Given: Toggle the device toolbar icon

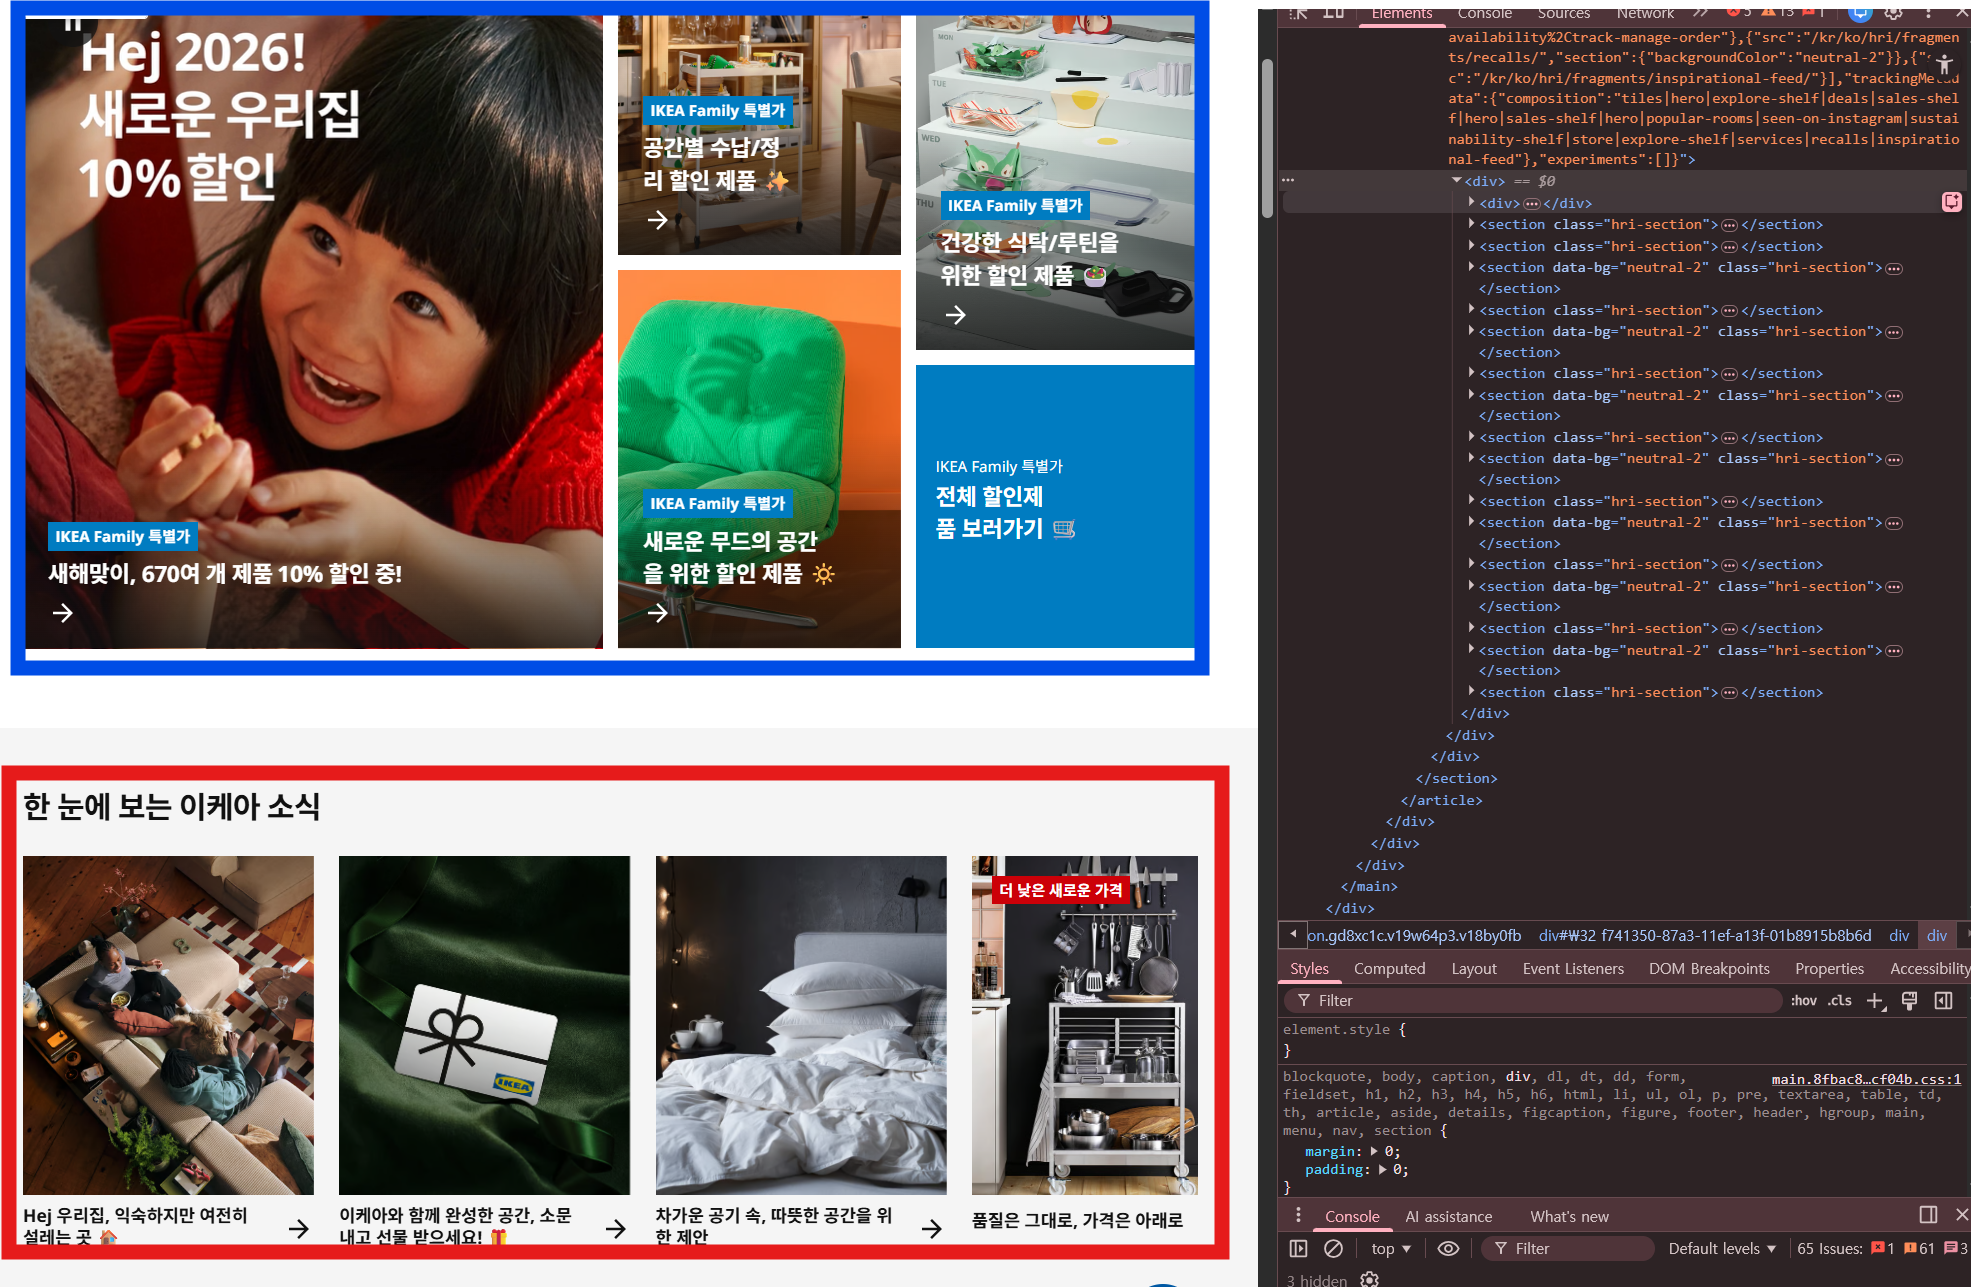Looking at the screenshot, I should [x=1333, y=13].
